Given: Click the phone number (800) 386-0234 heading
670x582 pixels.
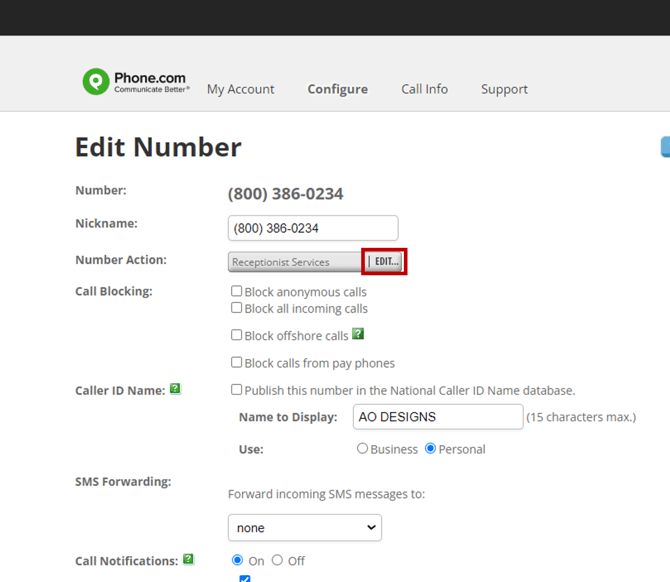Looking at the screenshot, I should (285, 194).
